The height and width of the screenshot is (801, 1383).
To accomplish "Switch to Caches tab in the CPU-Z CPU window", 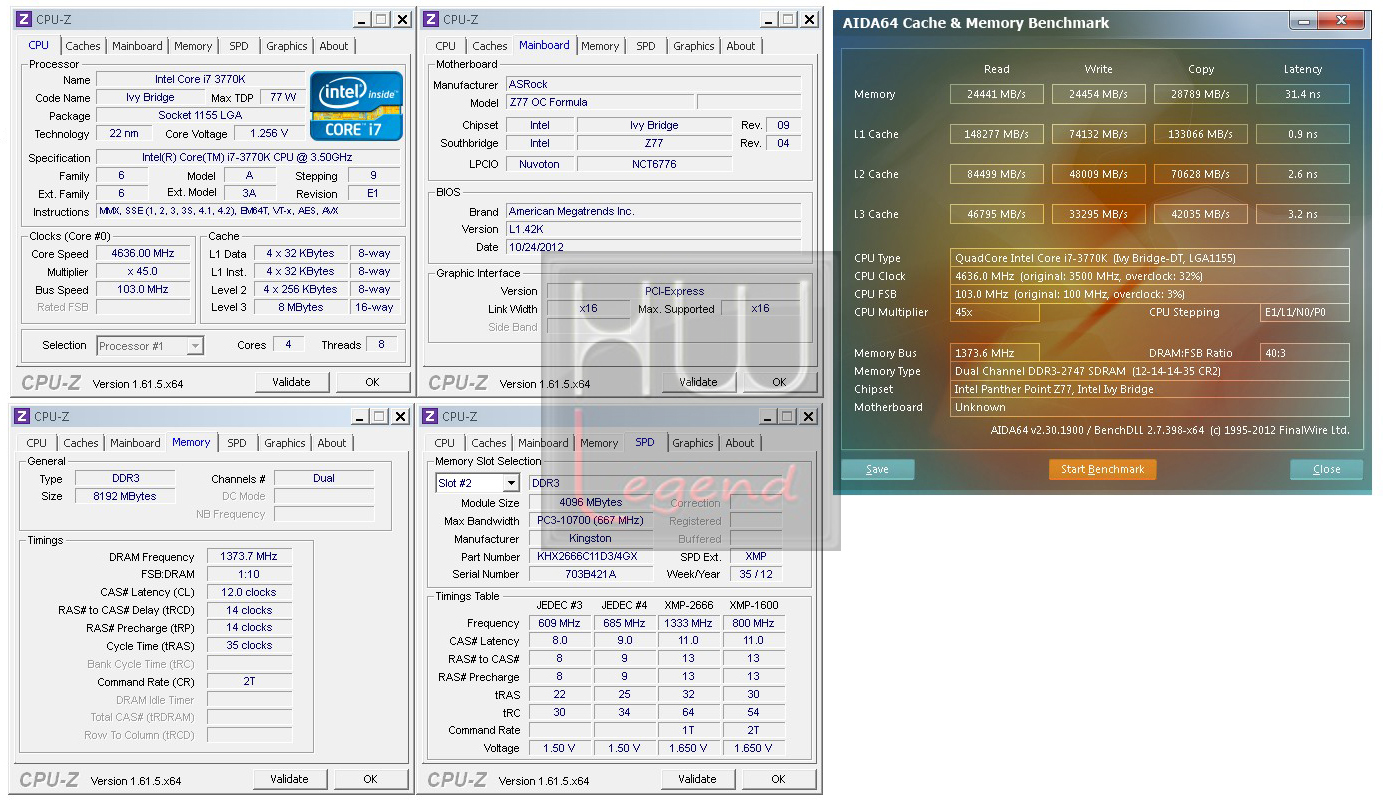I will (x=83, y=46).
